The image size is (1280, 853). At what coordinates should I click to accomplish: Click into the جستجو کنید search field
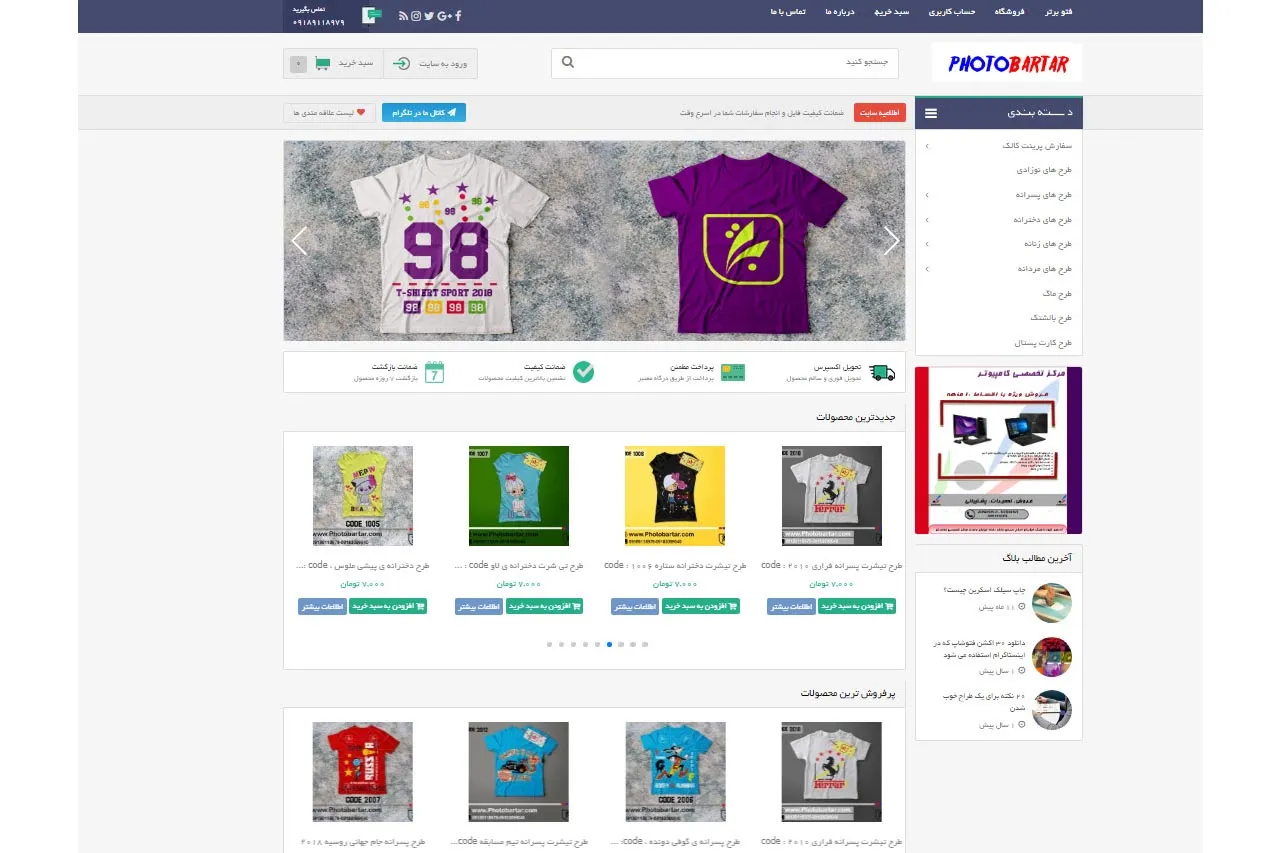[x=730, y=63]
